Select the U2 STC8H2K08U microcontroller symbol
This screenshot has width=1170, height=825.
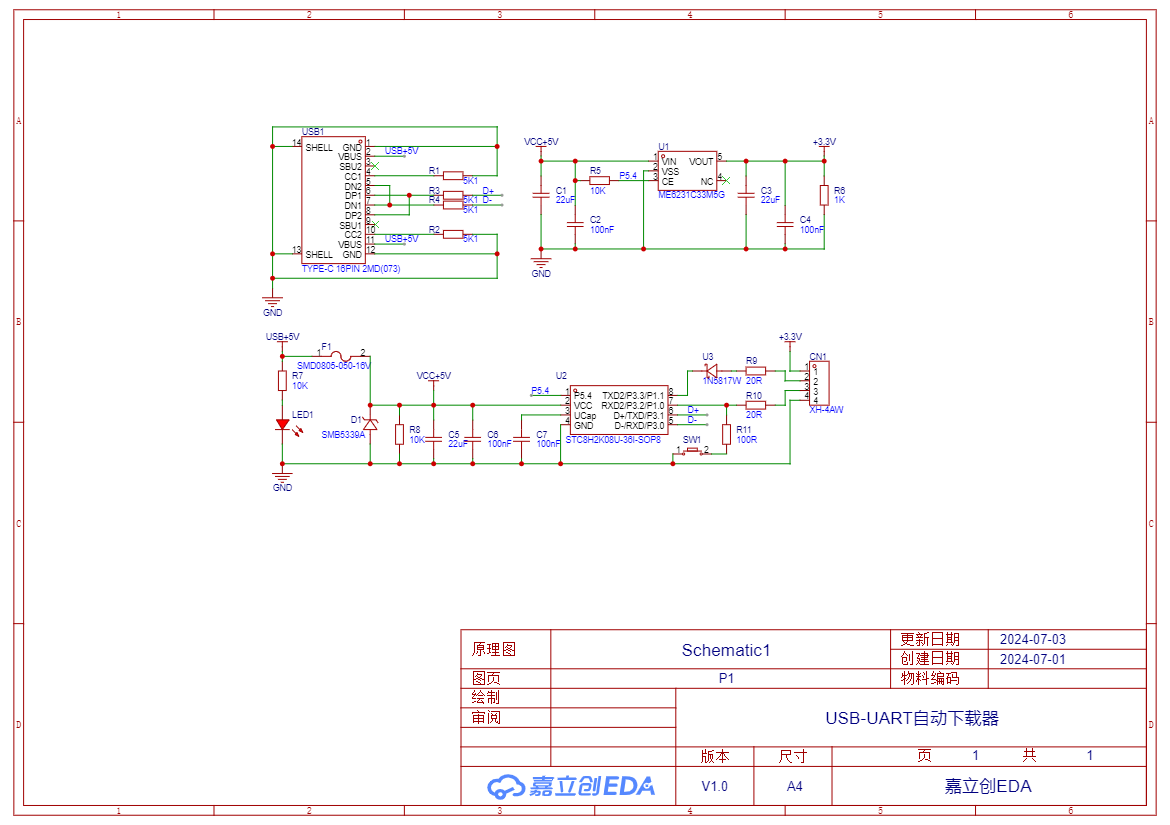(x=619, y=410)
